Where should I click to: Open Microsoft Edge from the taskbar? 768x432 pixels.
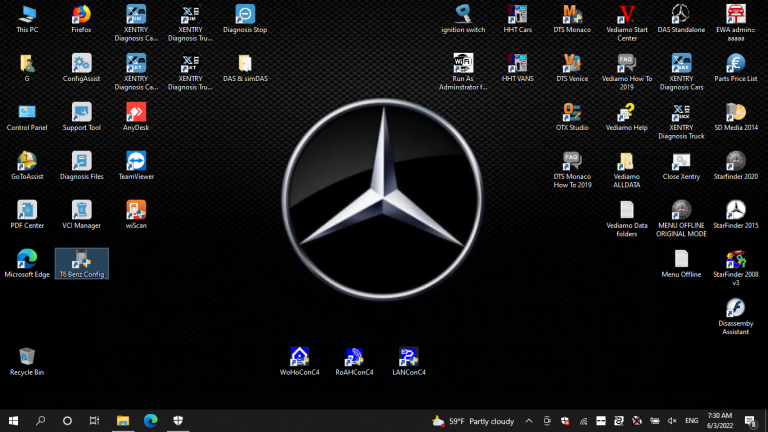pos(150,421)
